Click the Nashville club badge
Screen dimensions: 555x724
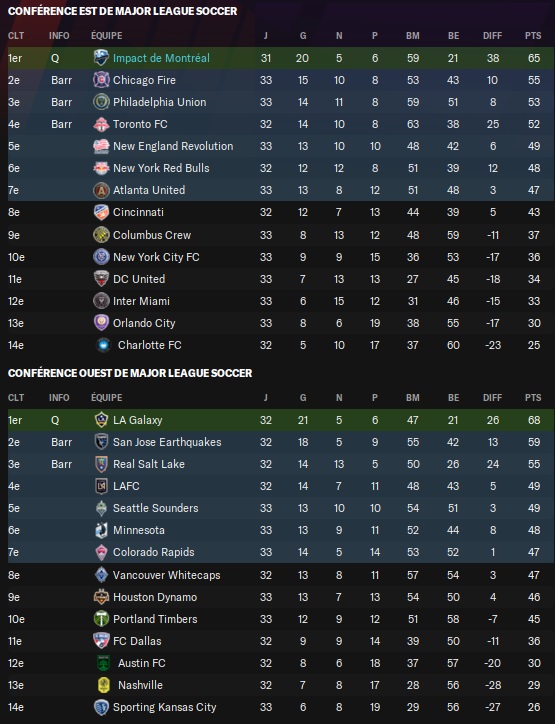point(104,685)
